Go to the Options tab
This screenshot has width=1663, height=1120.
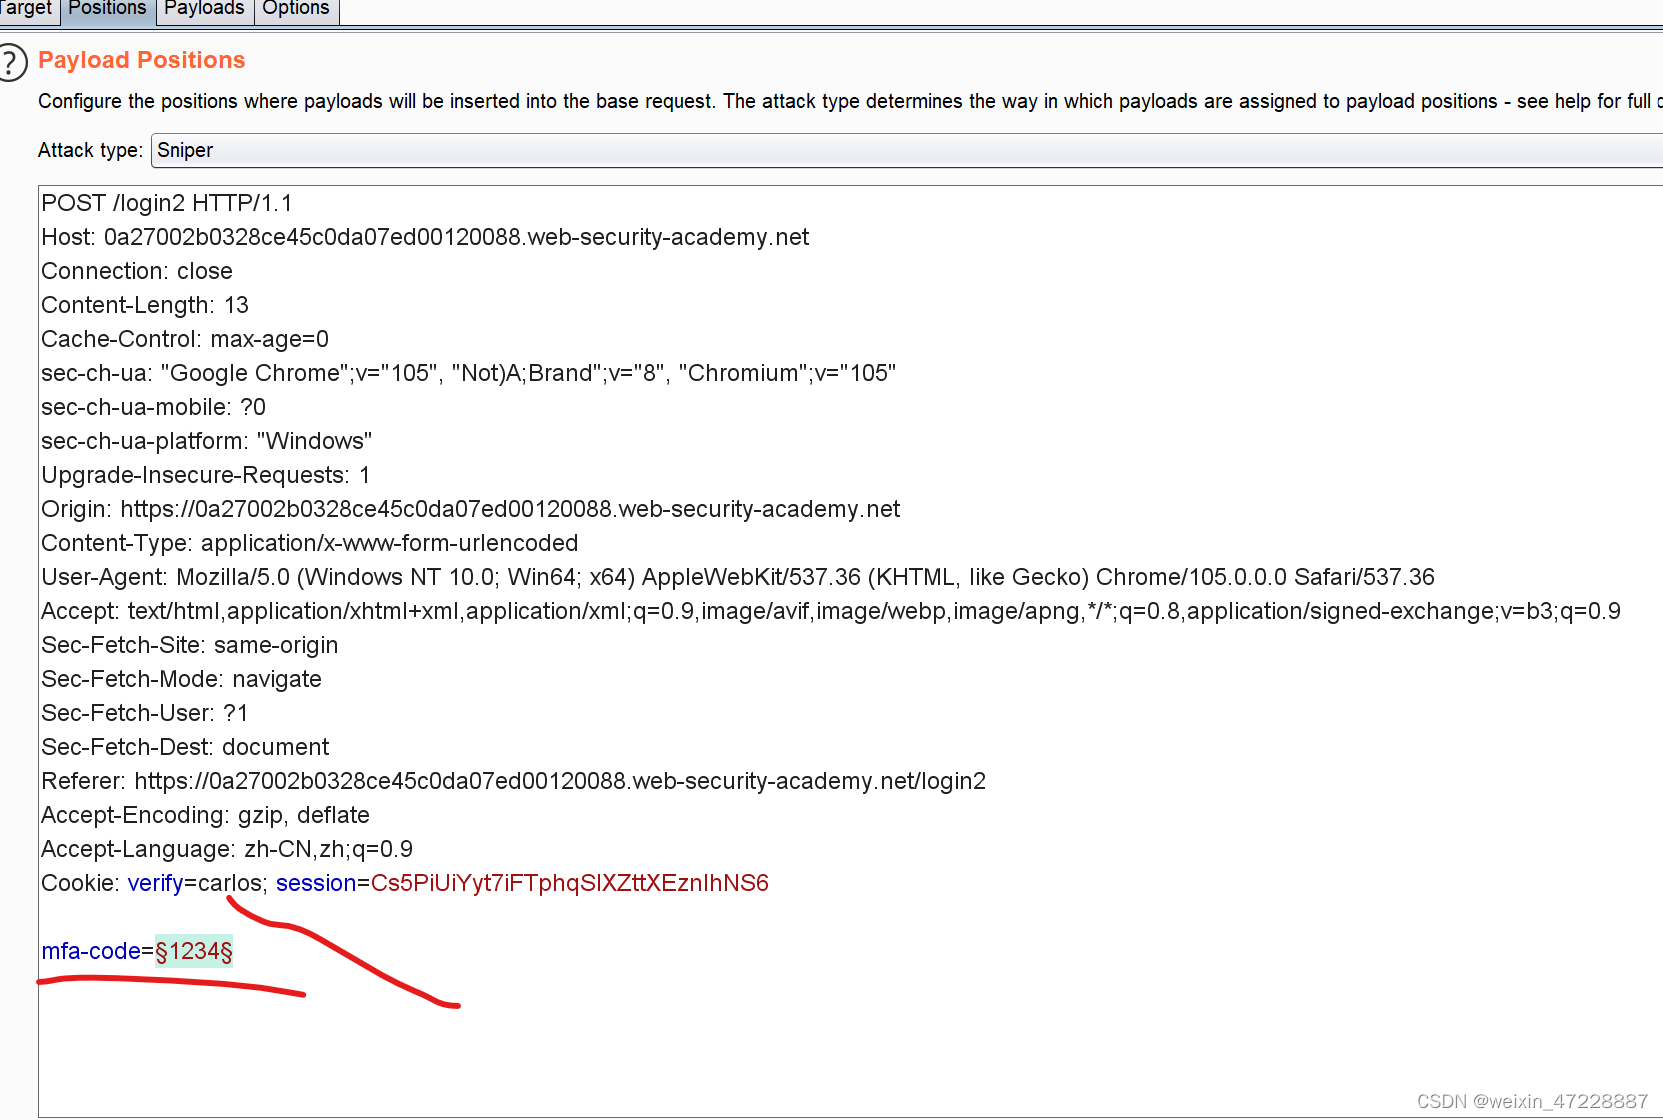pyautogui.click(x=296, y=9)
